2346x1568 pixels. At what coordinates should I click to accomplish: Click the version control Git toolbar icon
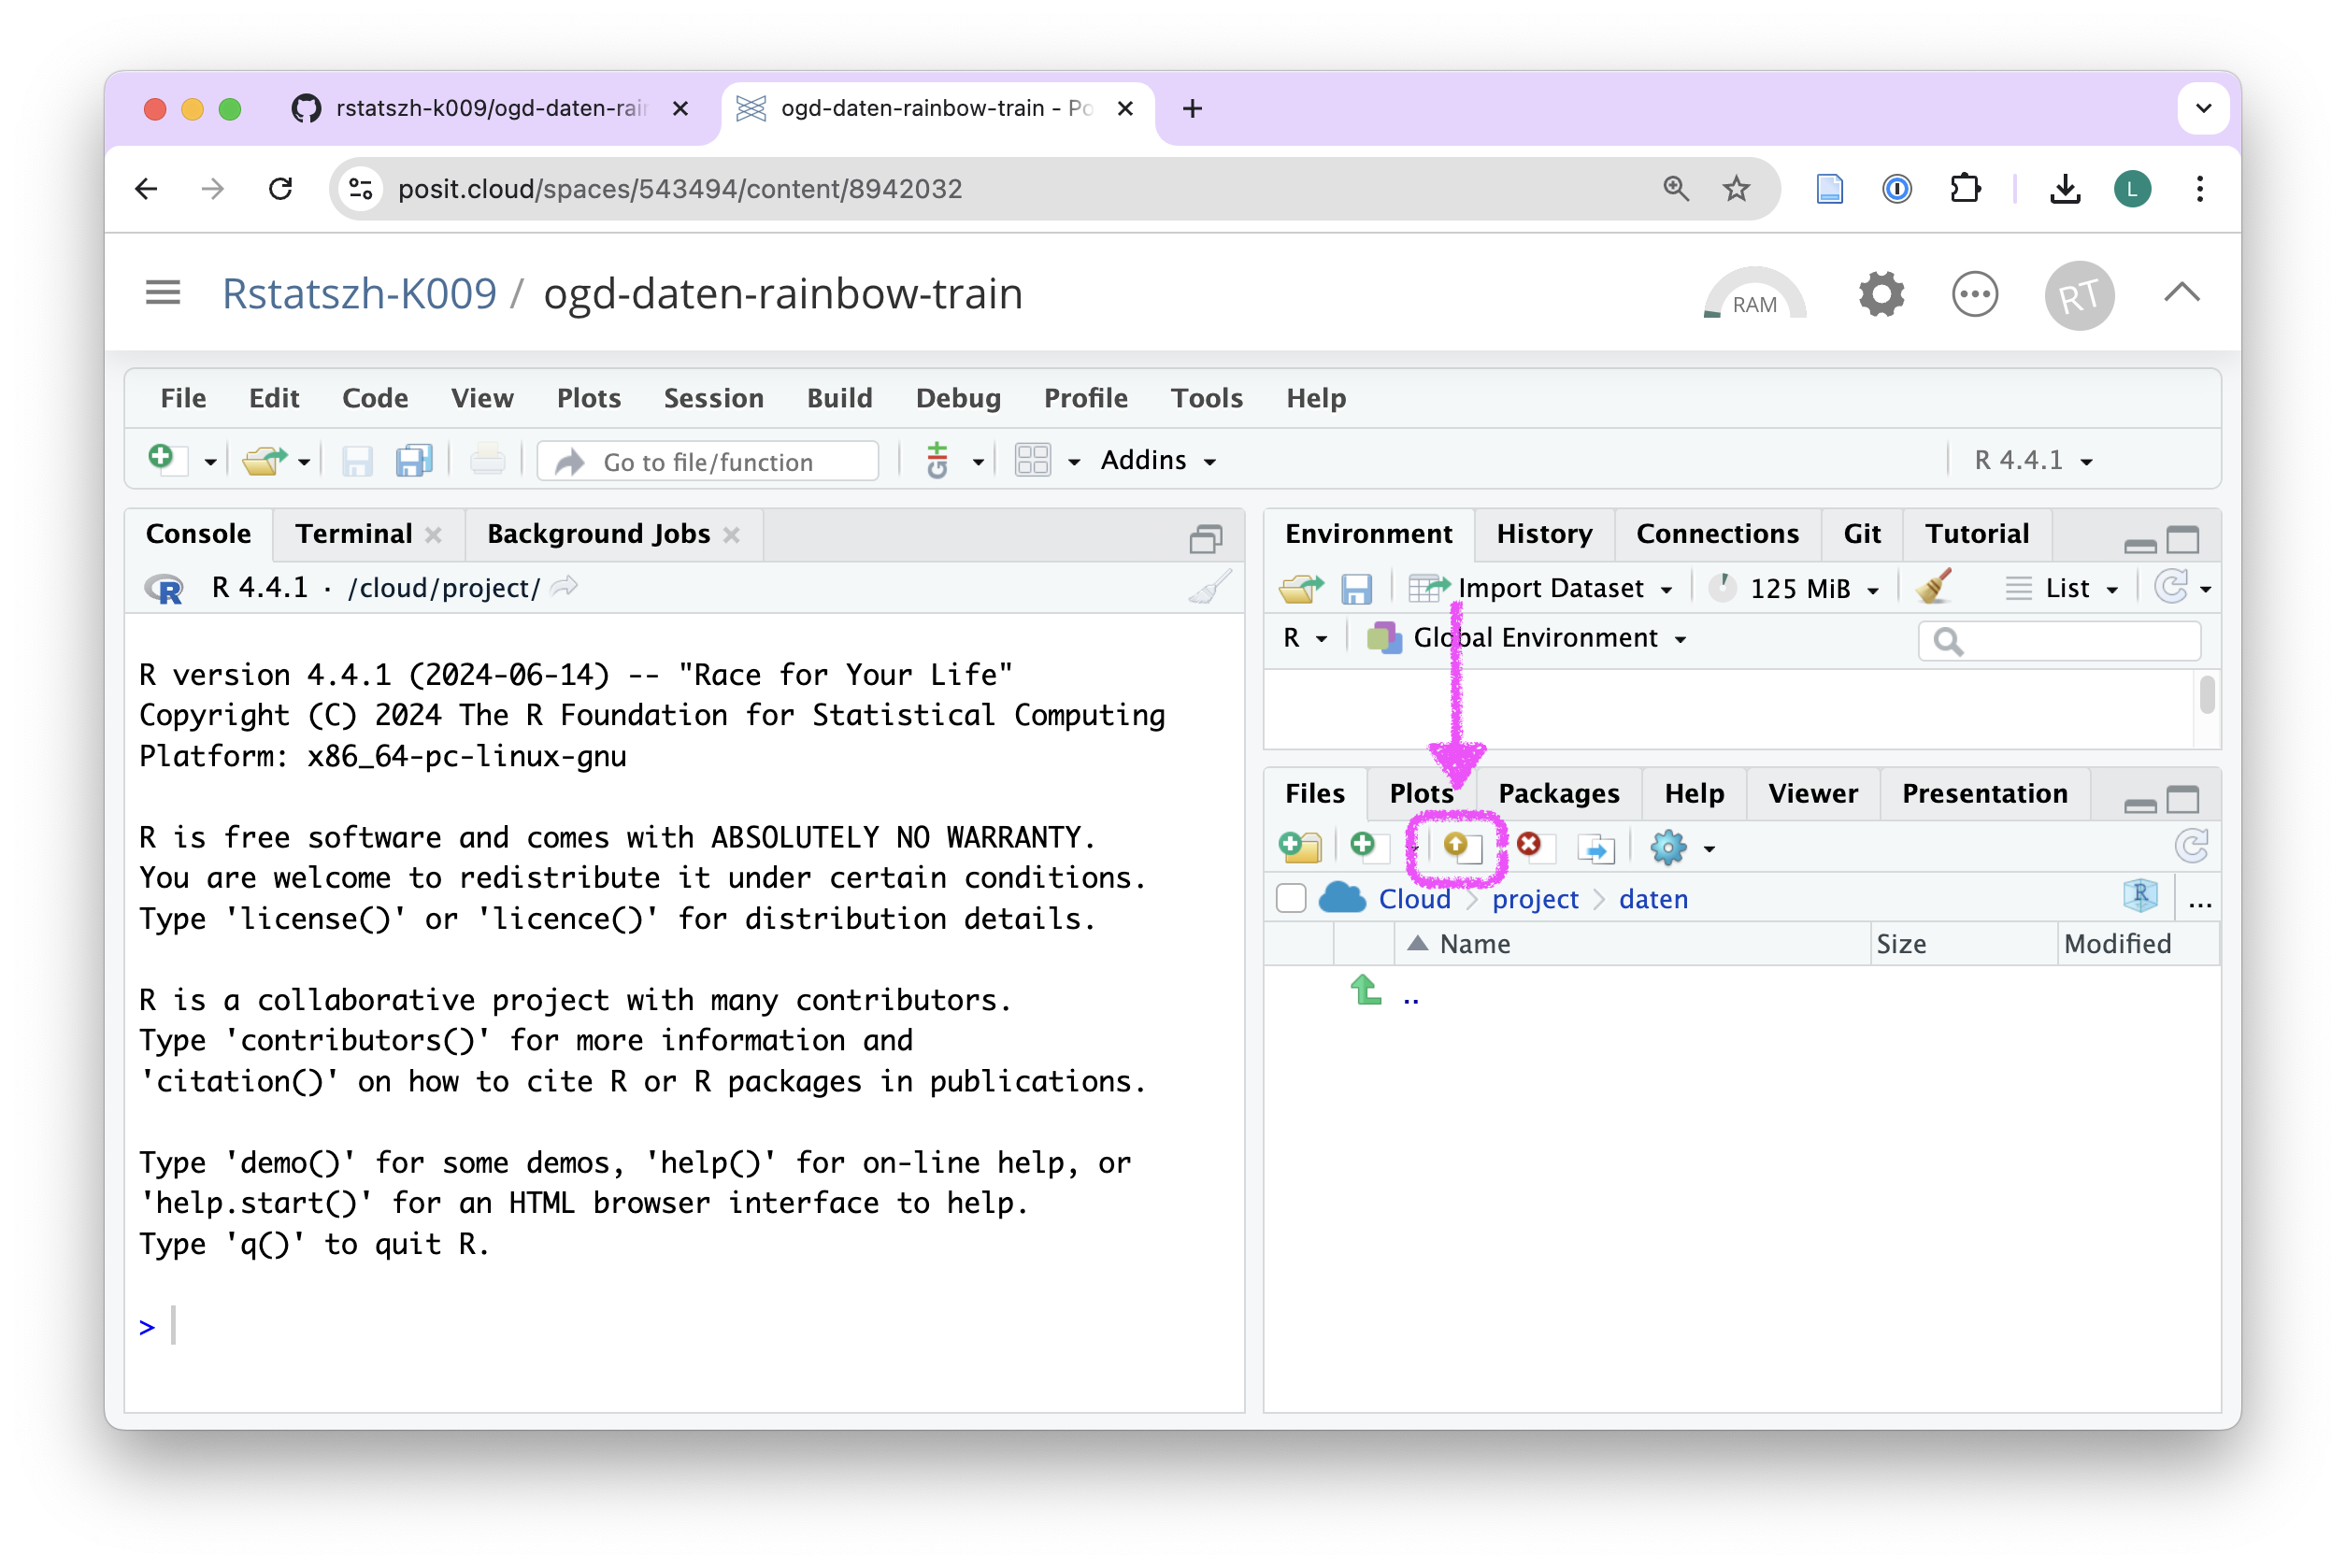pyautogui.click(x=937, y=461)
